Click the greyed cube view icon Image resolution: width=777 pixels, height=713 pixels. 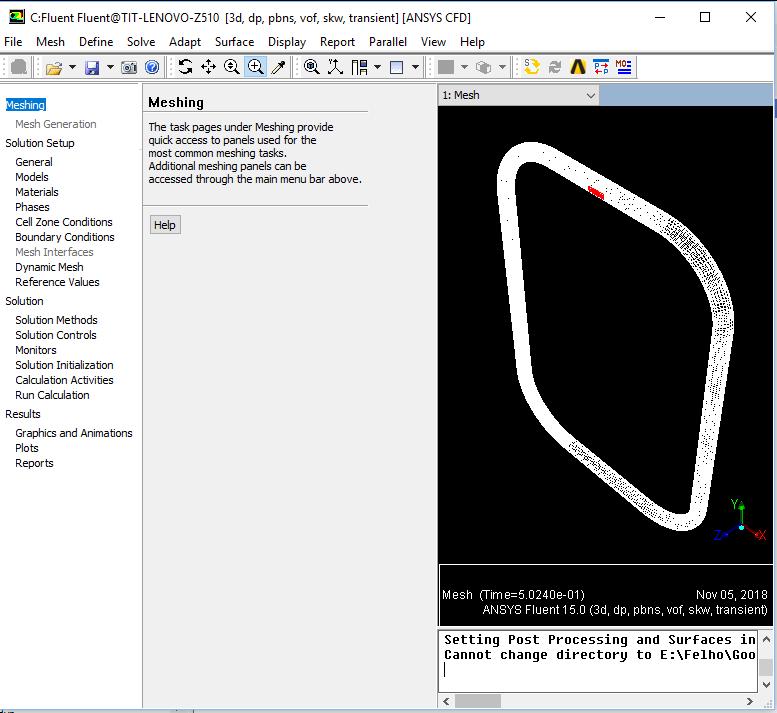484,67
